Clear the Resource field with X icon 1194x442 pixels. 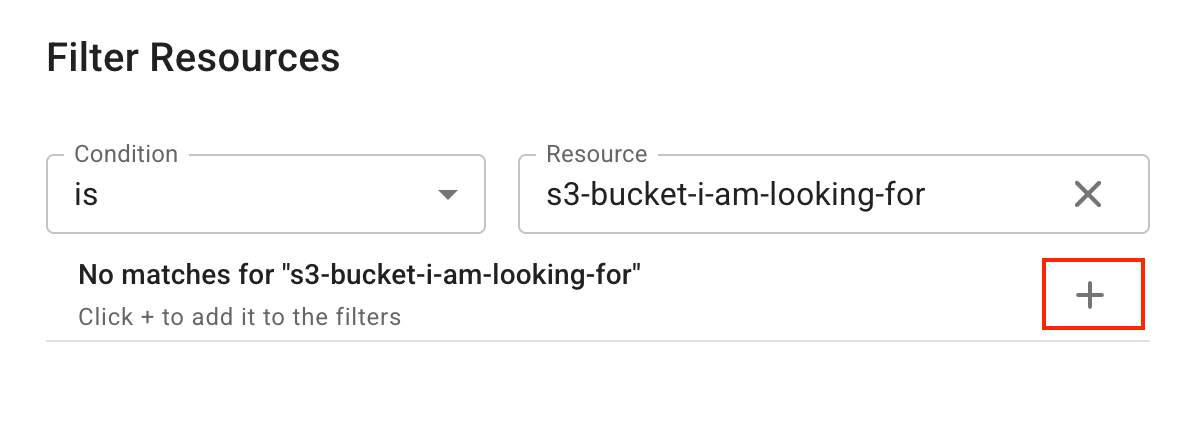1087,194
